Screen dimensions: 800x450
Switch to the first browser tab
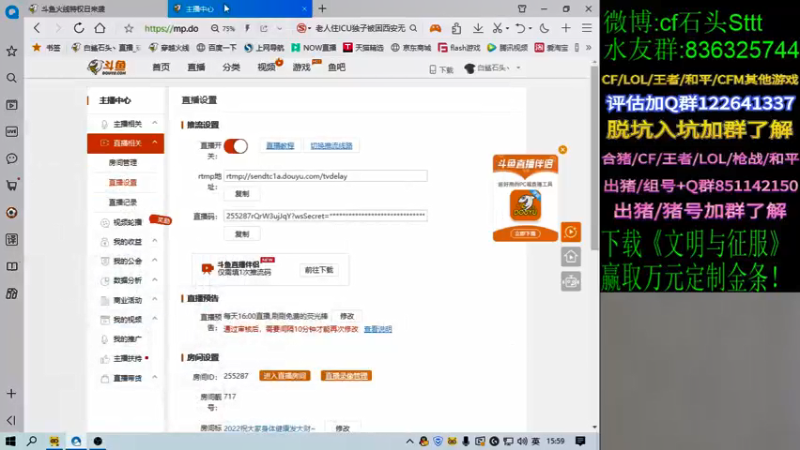[x=95, y=9]
